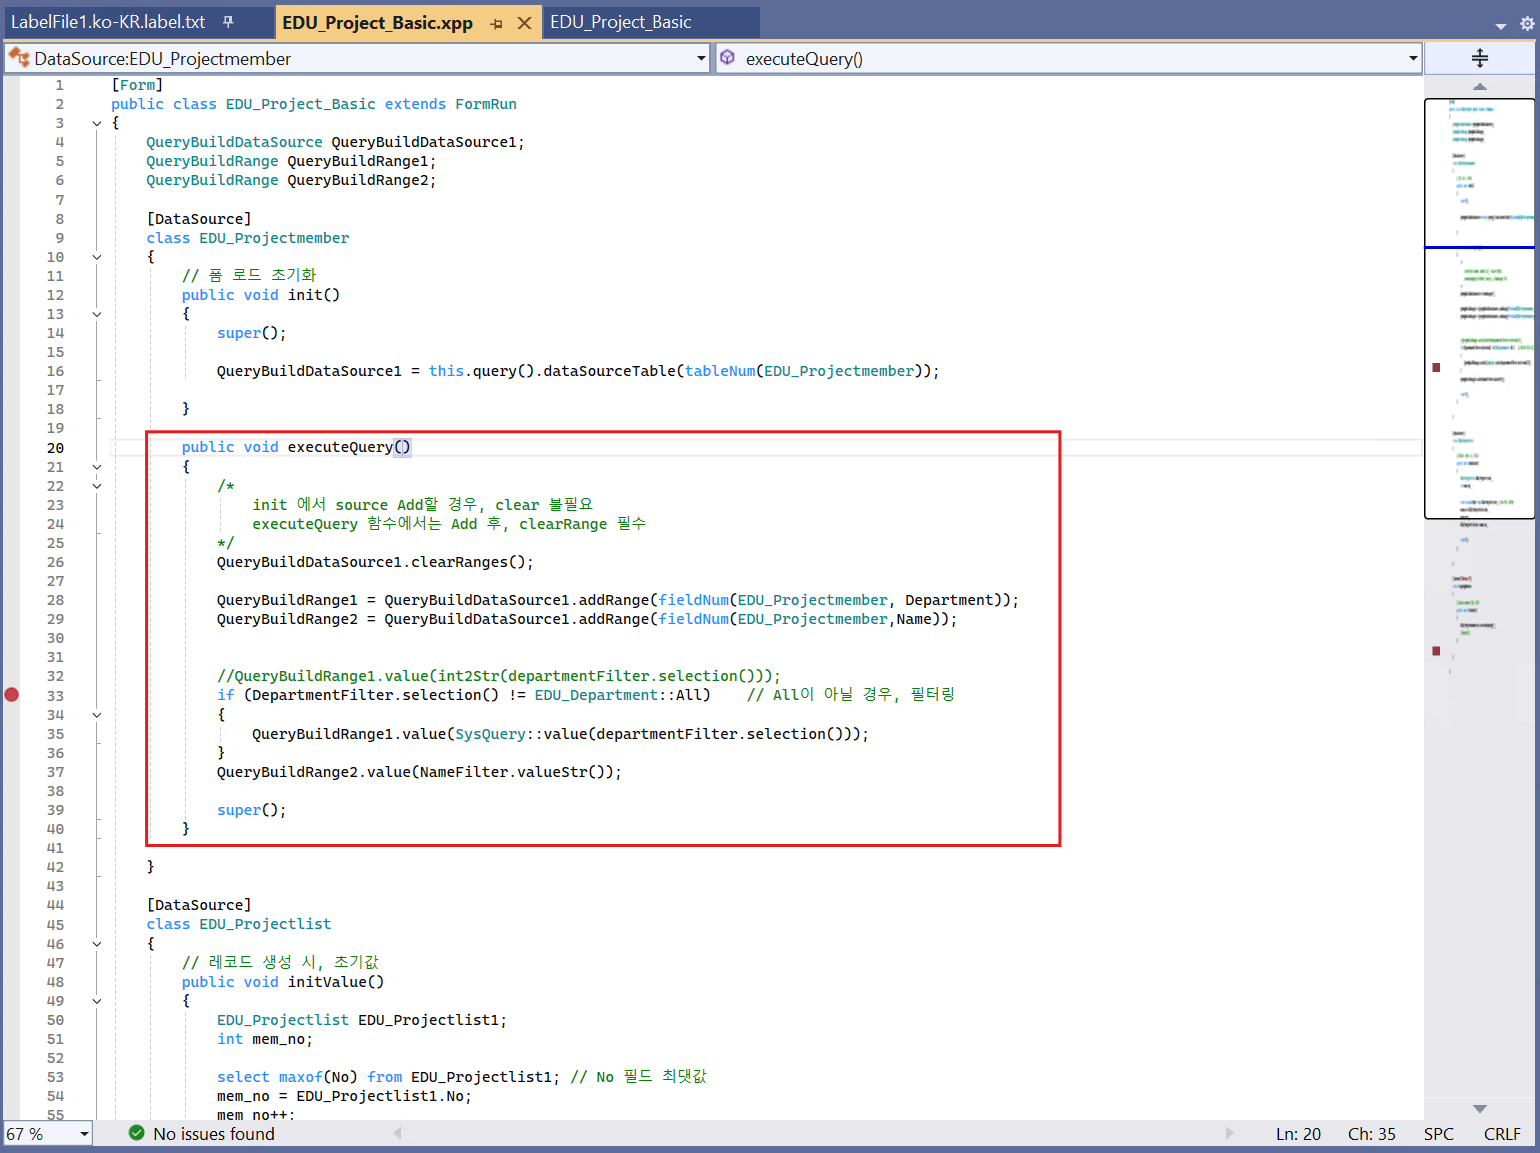The height and width of the screenshot is (1153, 1540).
Task: Switch to the EDU_Project_Basic designer tab
Action: (620, 22)
